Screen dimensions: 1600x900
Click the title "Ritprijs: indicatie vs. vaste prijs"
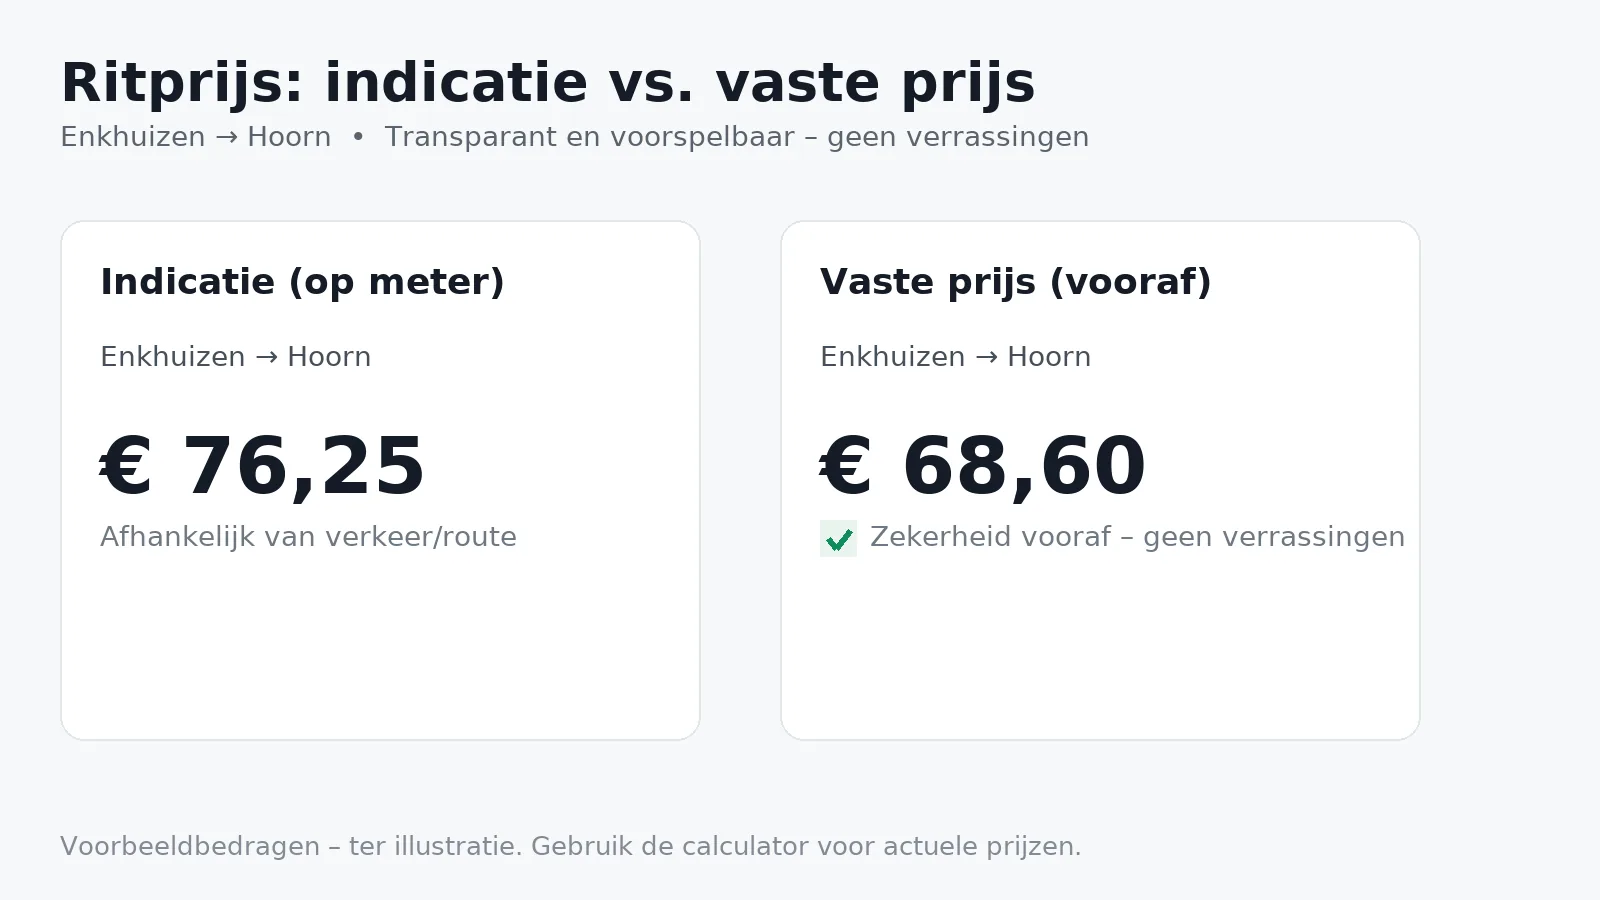pyautogui.click(x=548, y=83)
